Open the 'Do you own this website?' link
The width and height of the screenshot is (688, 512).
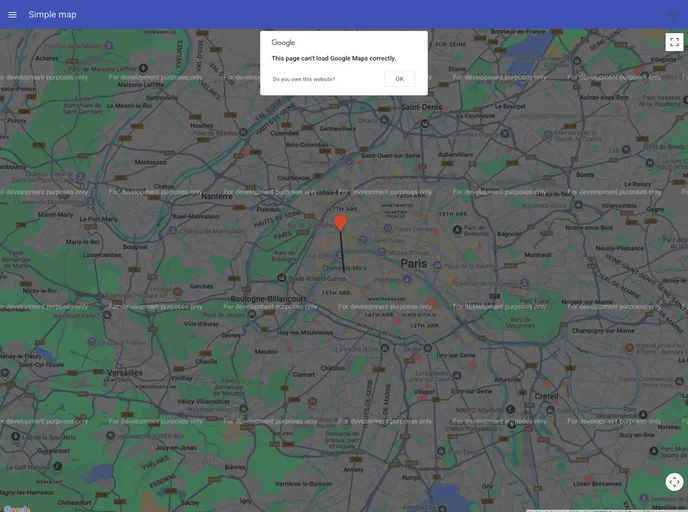[304, 79]
